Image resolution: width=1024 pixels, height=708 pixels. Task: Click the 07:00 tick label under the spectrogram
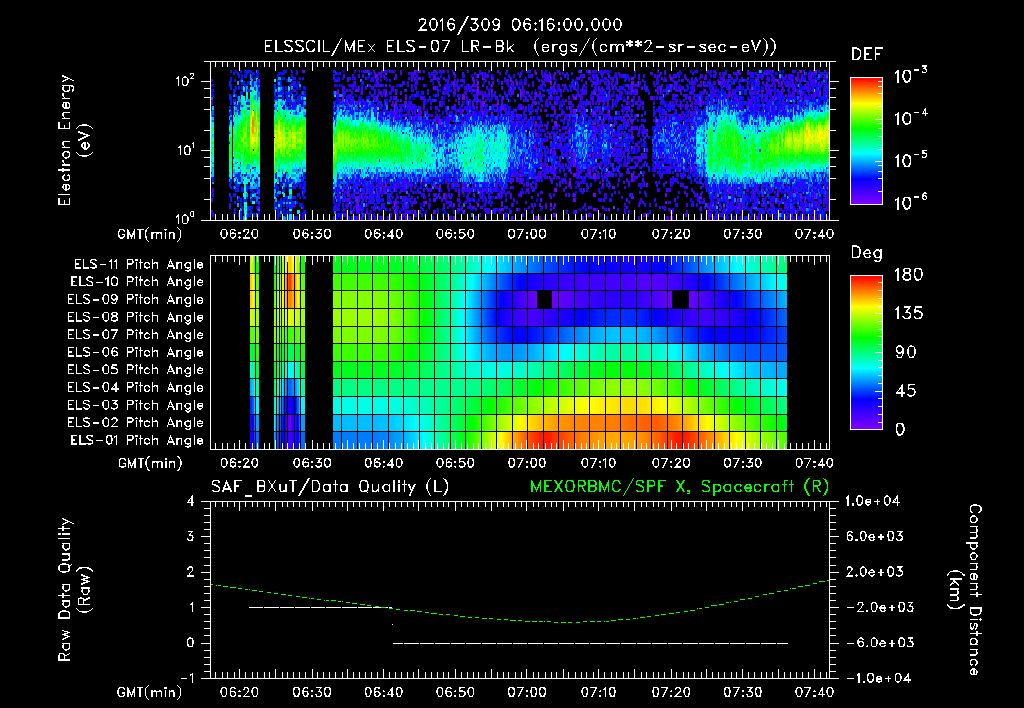527,234
